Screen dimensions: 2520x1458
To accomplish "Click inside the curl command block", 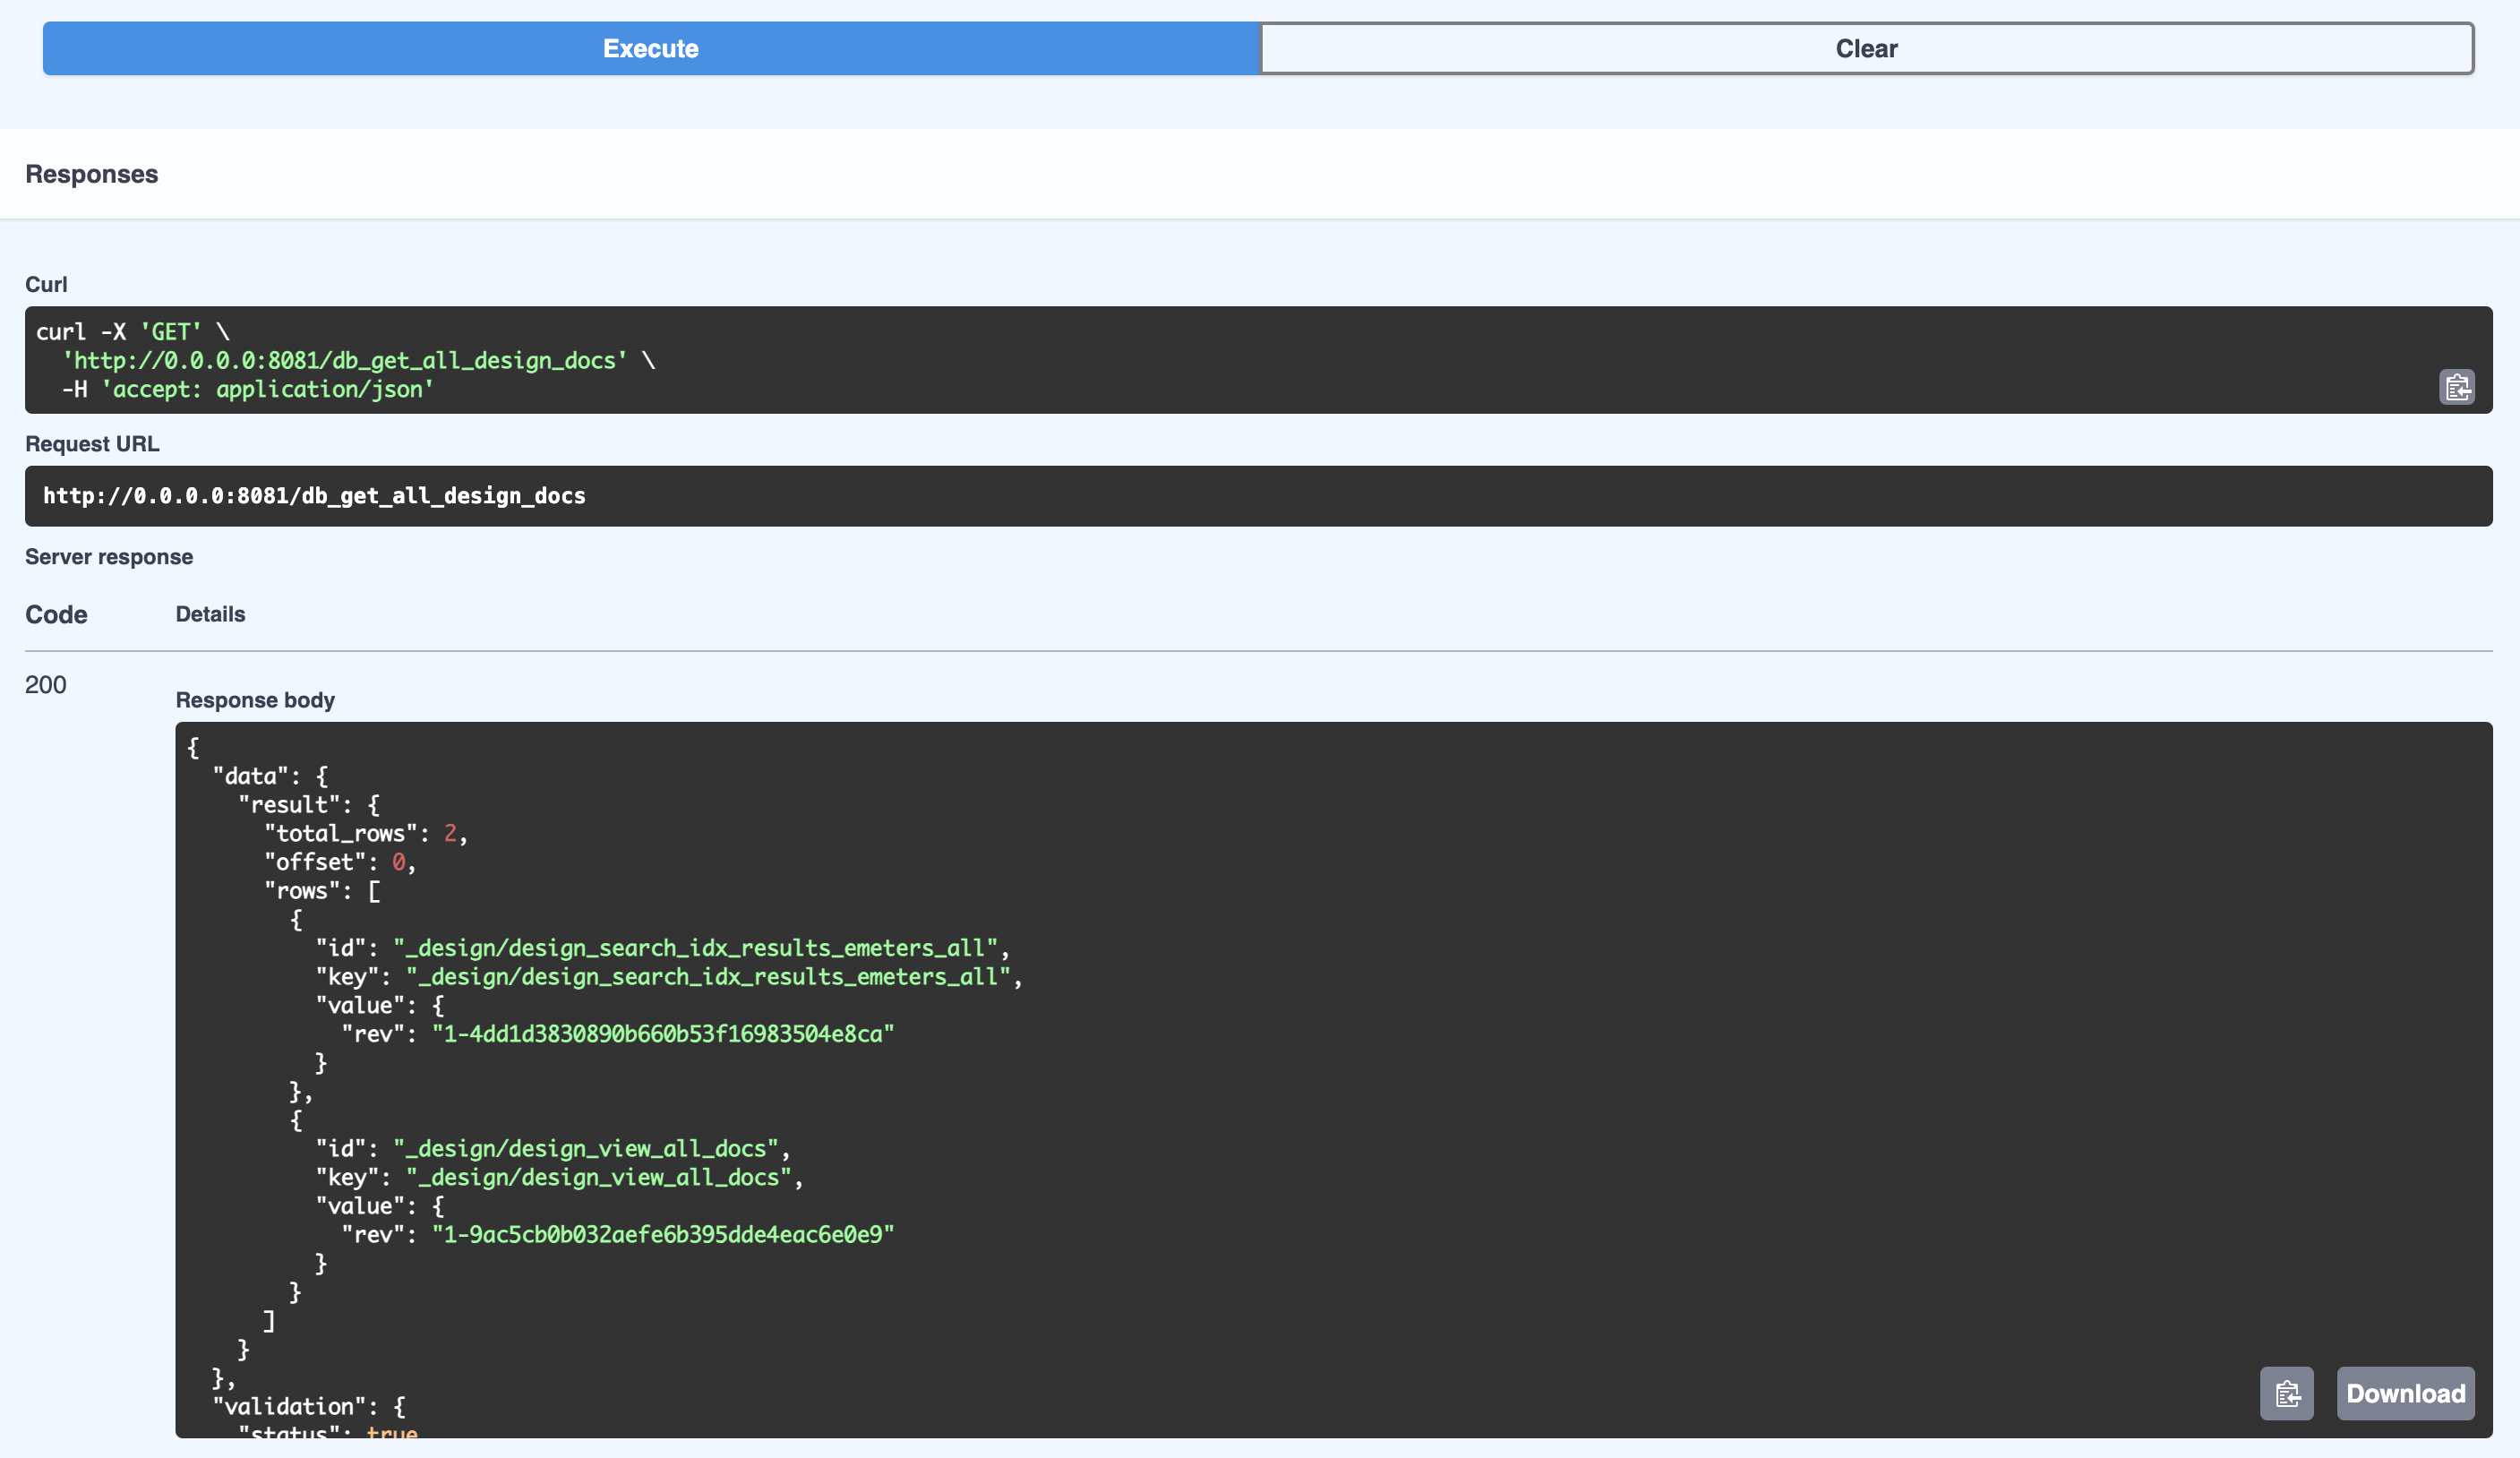I will pyautogui.click(x=1200, y=360).
